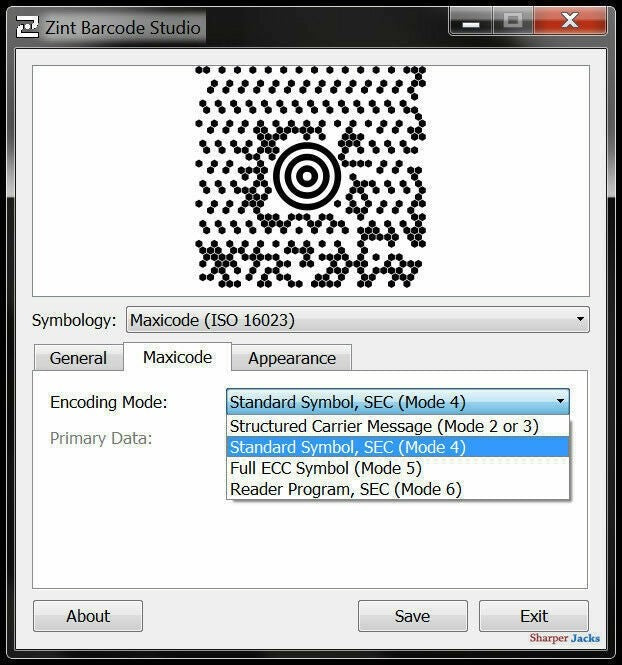Maximize the Zint Barcode Studio window
622x665 pixels.
pos(514,22)
